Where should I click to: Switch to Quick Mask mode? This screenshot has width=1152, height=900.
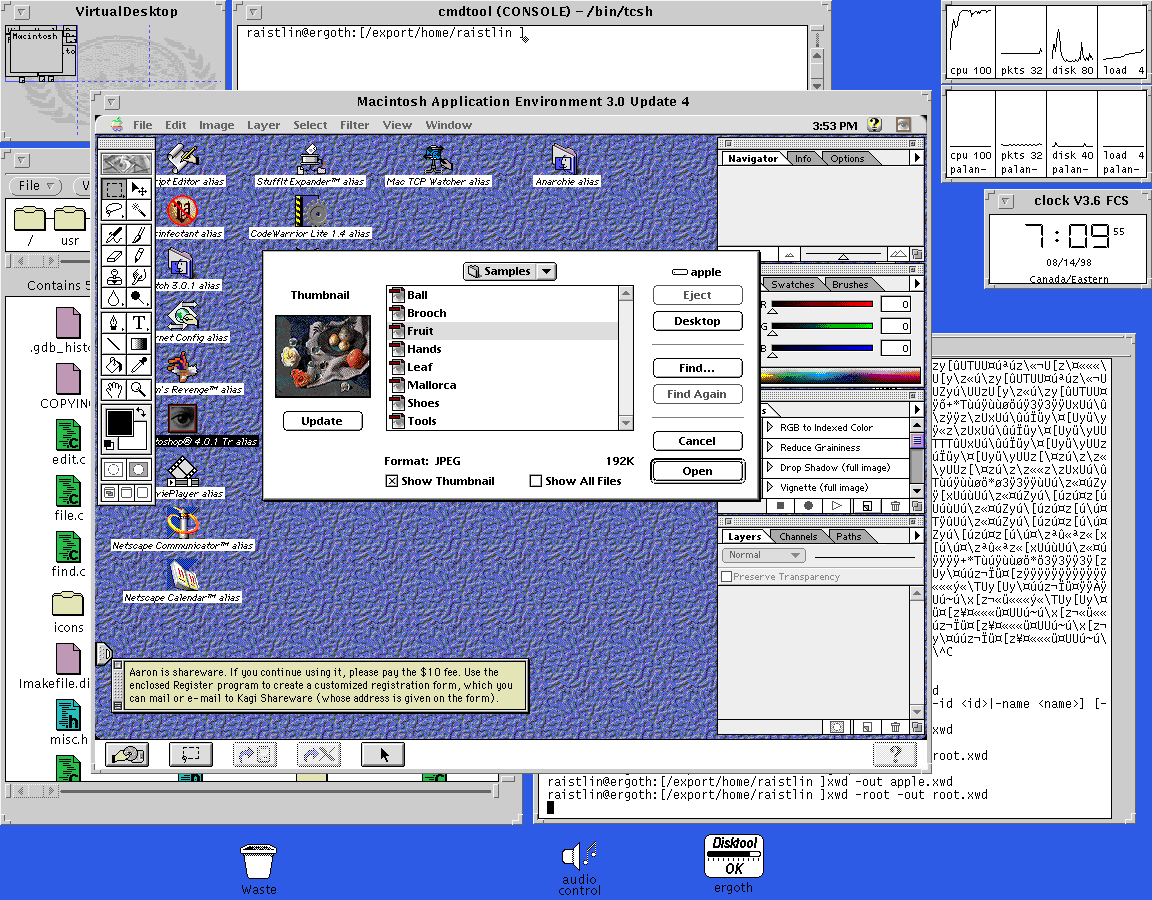click(x=139, y=469)
